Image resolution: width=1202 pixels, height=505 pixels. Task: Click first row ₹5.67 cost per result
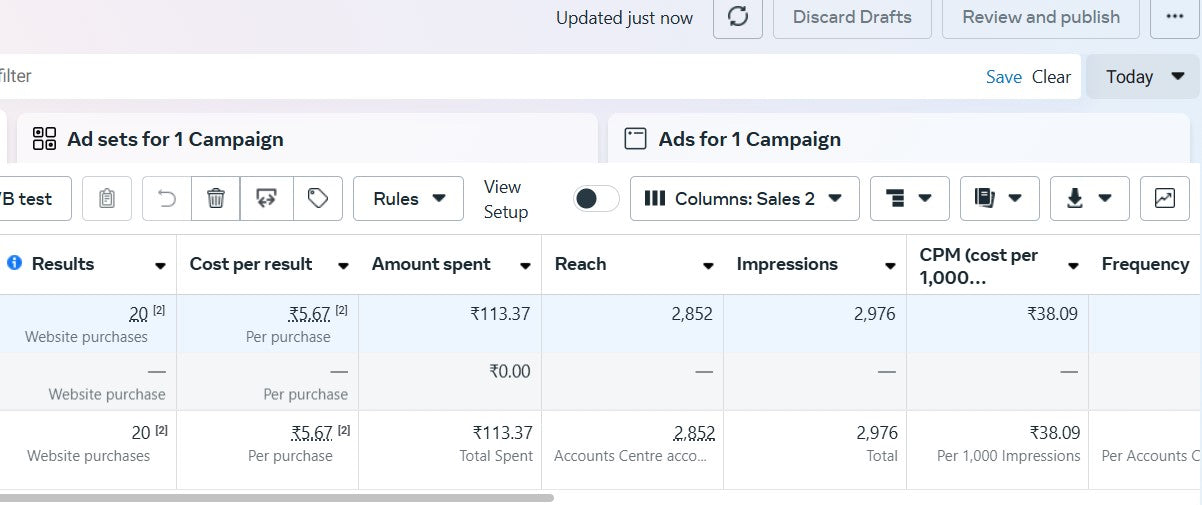click(309, 314)
